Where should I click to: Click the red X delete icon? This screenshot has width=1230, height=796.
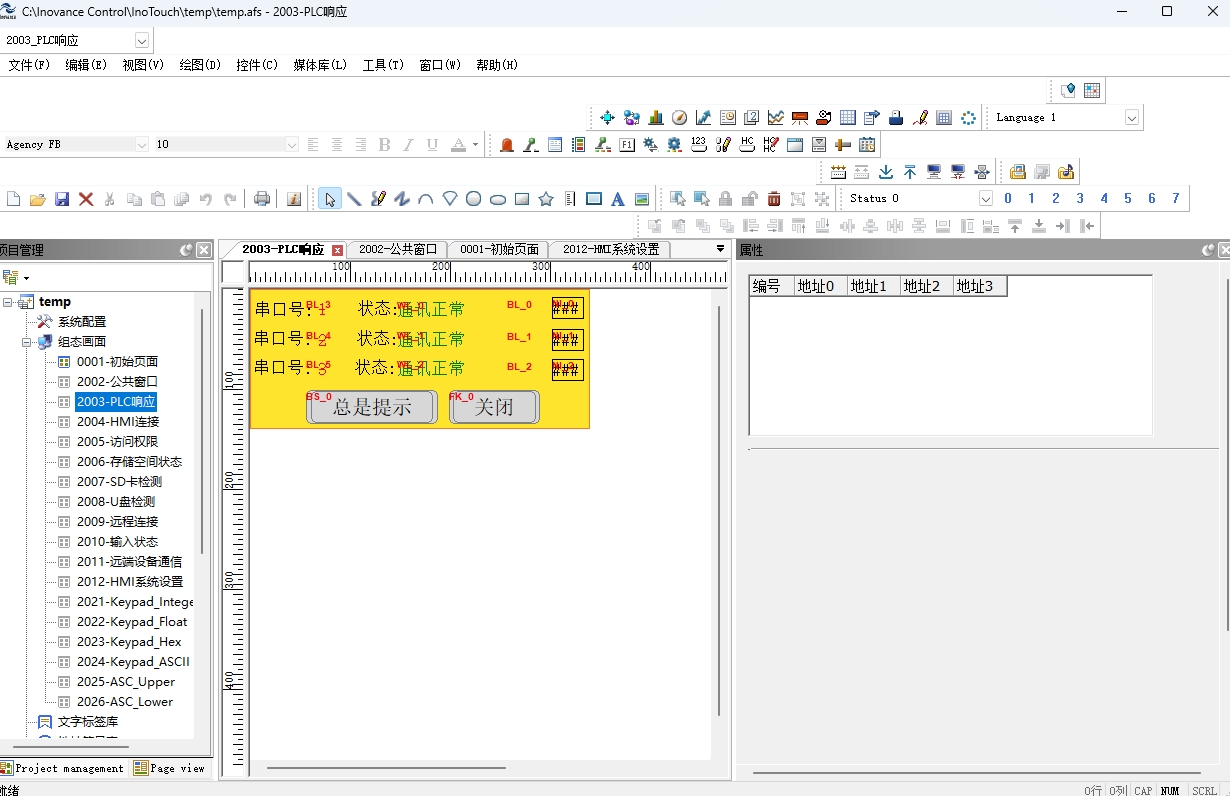[x=86, y=199]
